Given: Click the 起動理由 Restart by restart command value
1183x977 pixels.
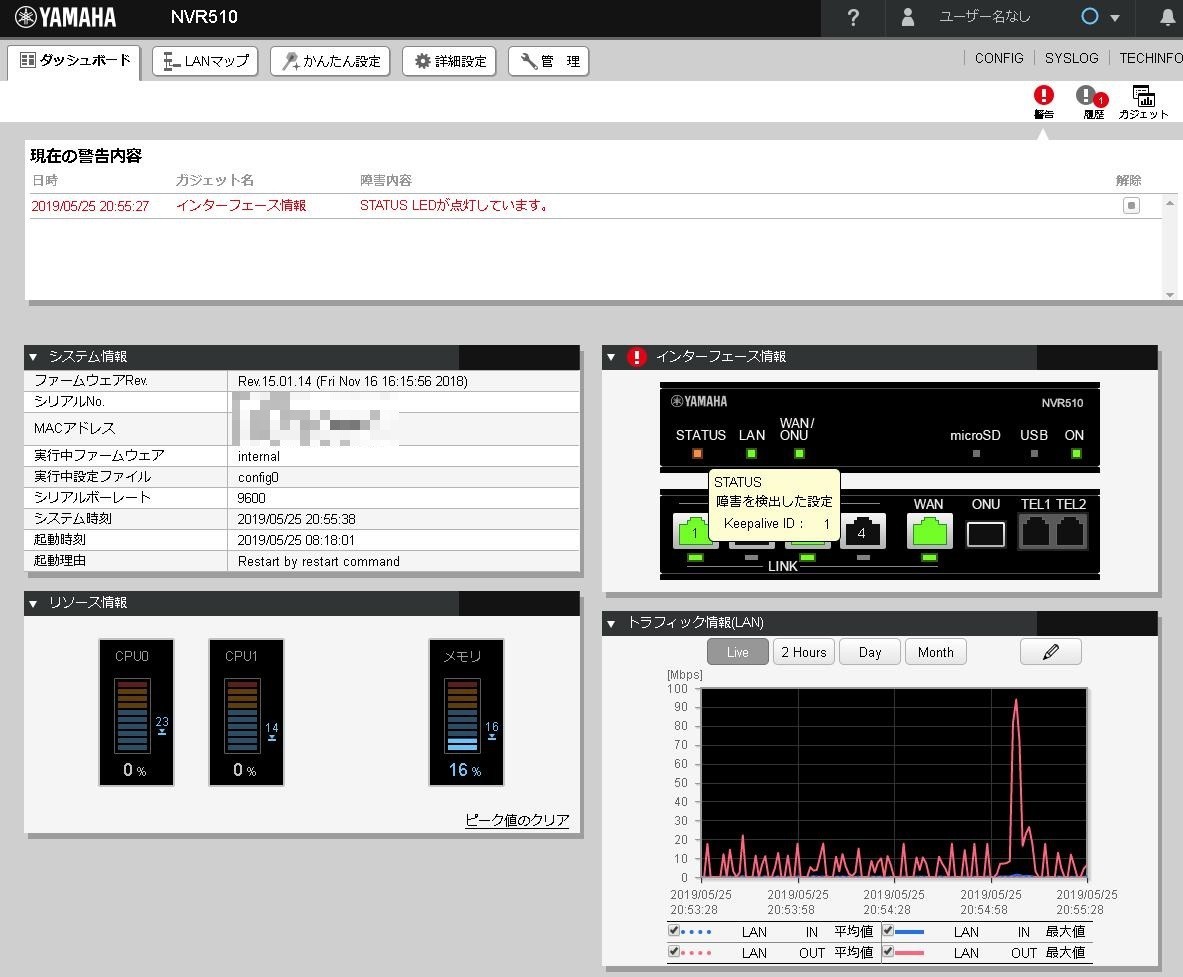Looking at the screenshot, I should pos(318,561).
